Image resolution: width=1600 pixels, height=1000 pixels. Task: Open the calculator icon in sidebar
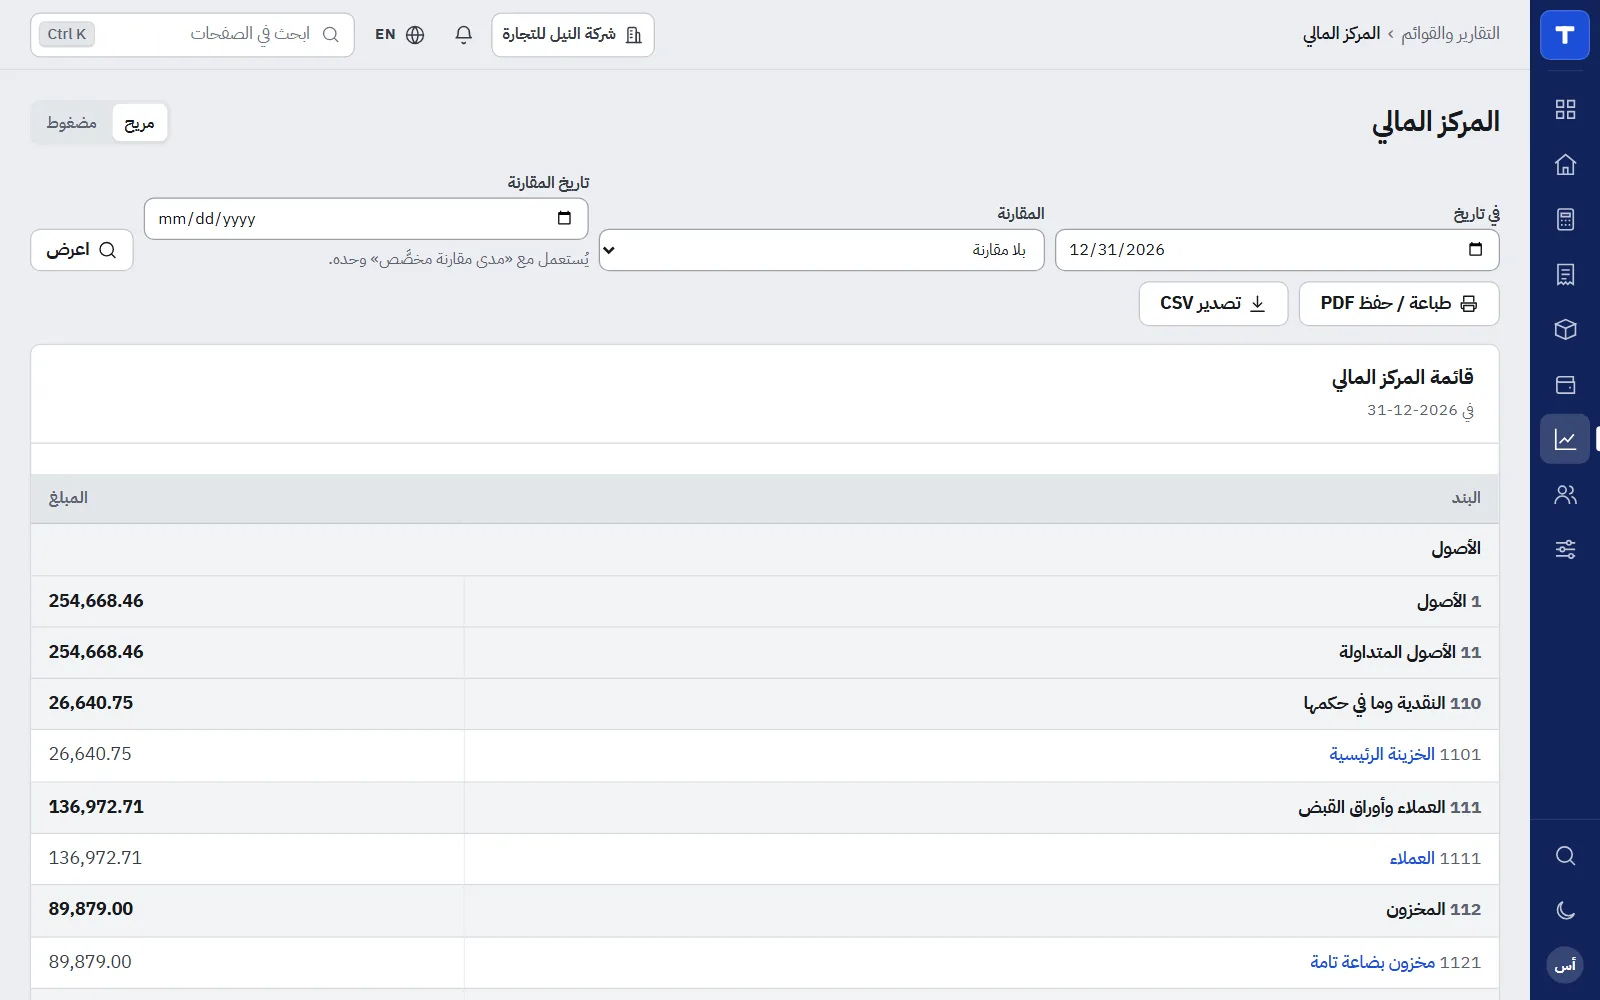pyautogui.click(x=1565, y=220)
